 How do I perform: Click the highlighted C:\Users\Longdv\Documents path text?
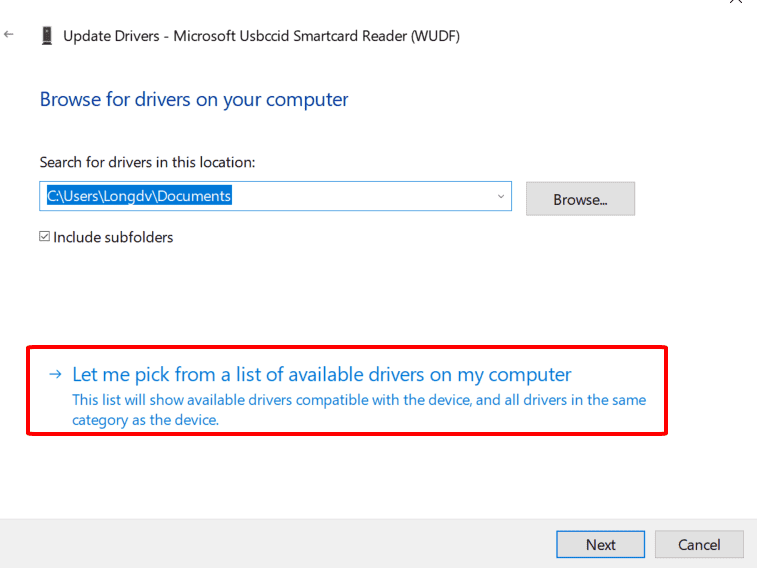(139, 196)
